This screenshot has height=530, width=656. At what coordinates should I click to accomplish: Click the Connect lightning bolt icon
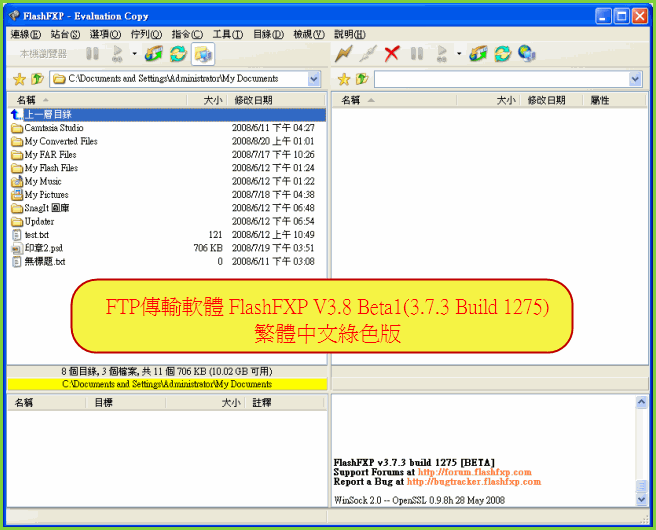[344, 54]
